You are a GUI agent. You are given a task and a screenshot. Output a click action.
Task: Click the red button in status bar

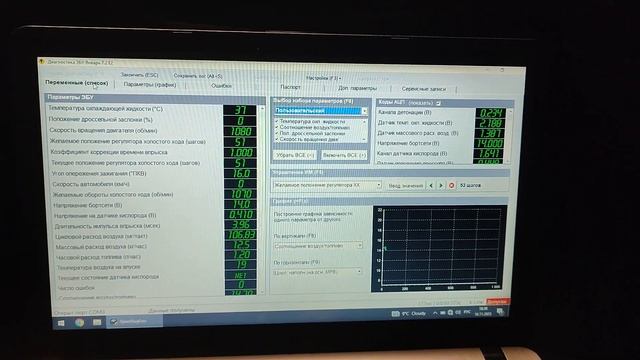click(x=497, y=302)
